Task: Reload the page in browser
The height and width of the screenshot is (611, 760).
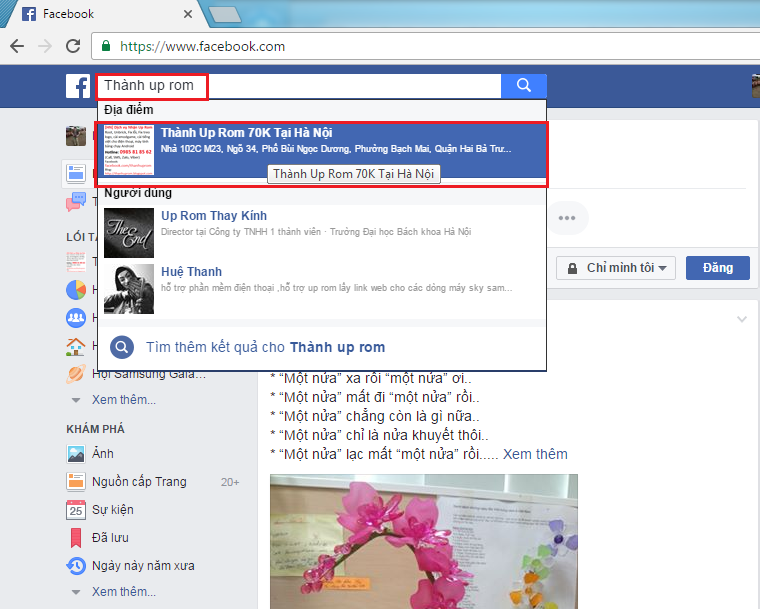Action: (x=72, y=46)
